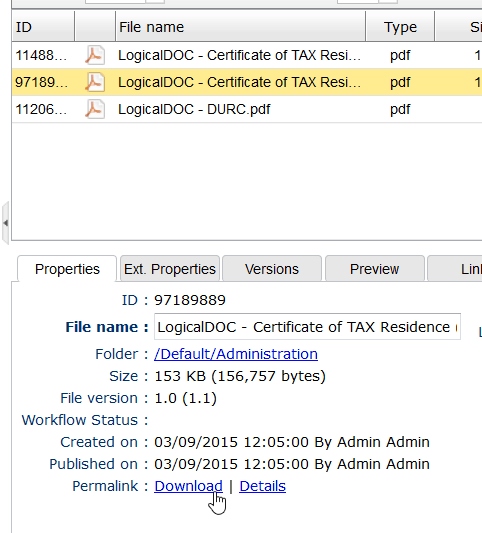This screenshot has width=482, height=533.
Task: Open the Properties tab
Action: [67, 269]
